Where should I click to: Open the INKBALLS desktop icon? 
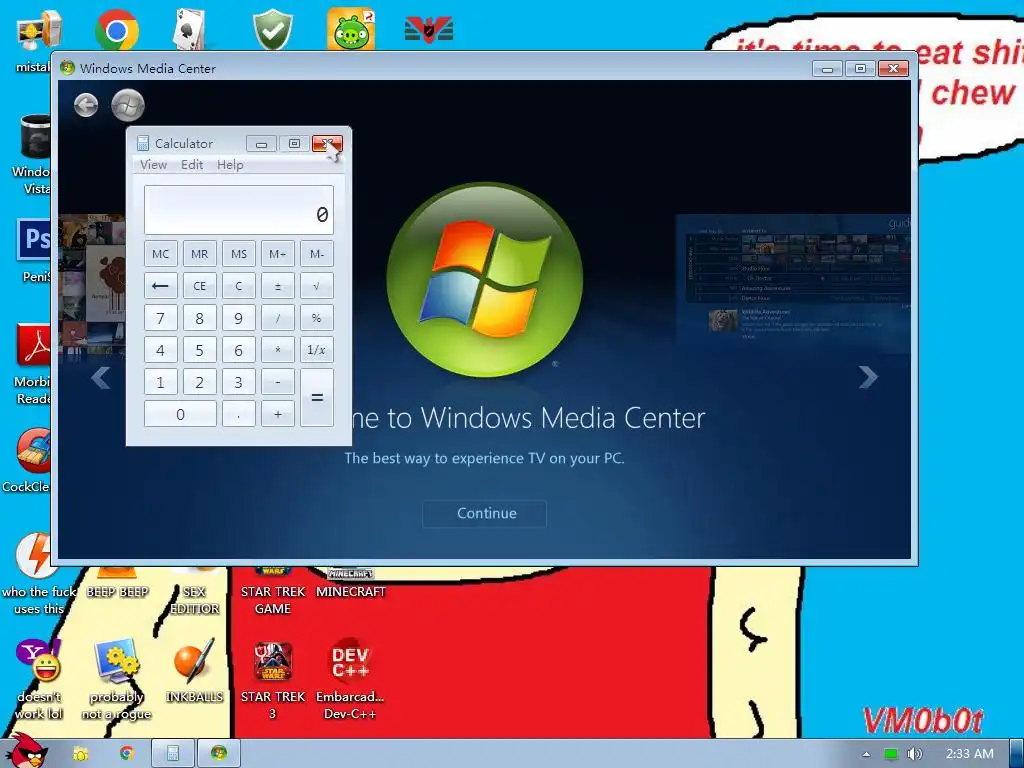pos(194,671)
